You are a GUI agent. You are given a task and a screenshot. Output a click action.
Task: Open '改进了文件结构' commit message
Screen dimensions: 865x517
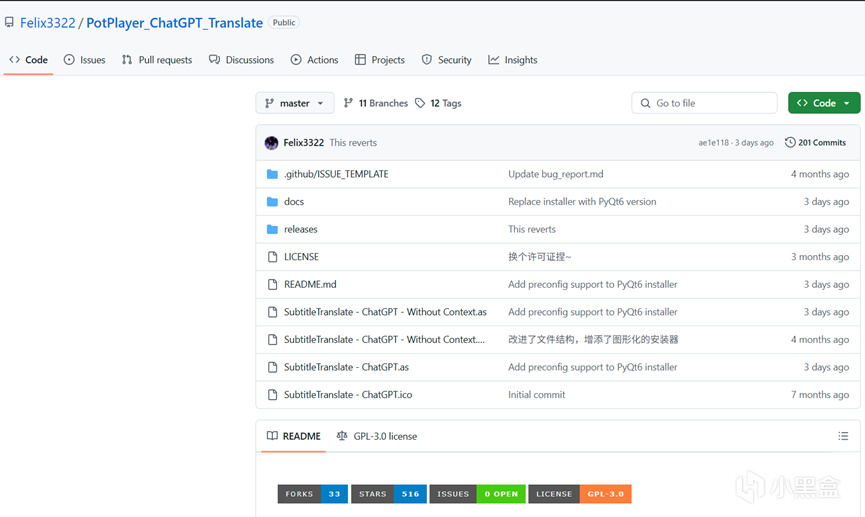tap(593, 340)
